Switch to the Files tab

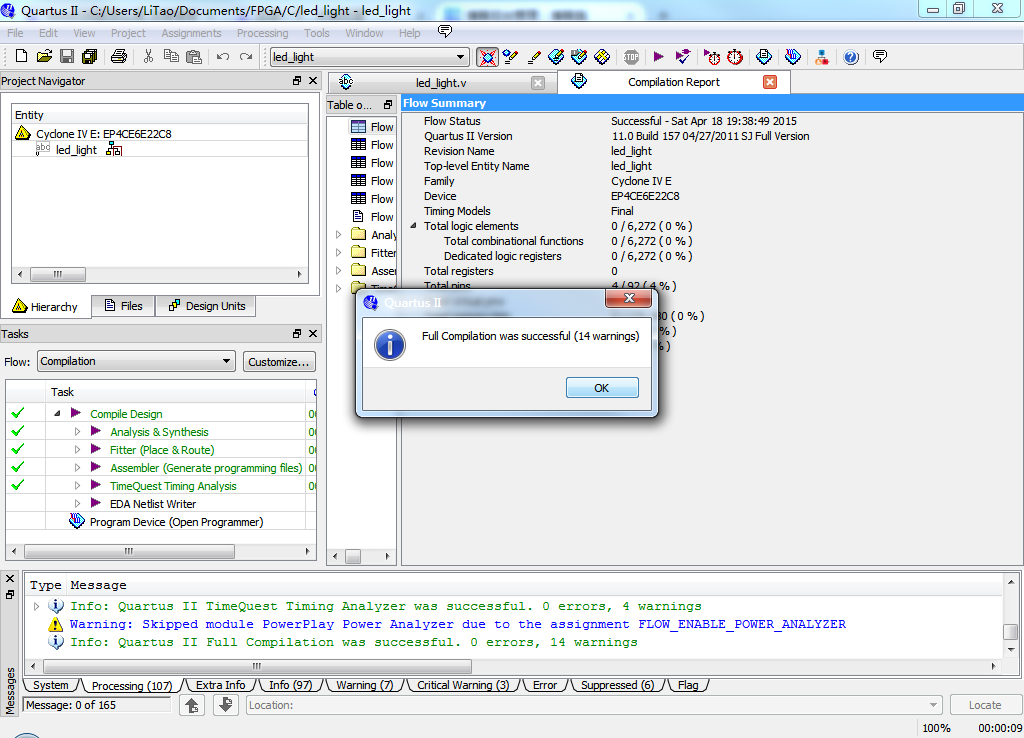click(123, 306)
